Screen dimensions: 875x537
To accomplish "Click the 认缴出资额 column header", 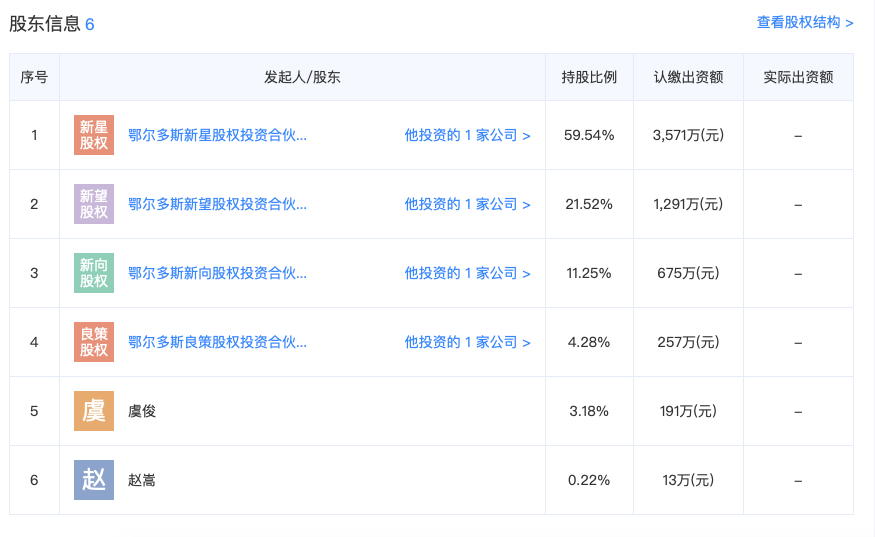I will 688,77.
